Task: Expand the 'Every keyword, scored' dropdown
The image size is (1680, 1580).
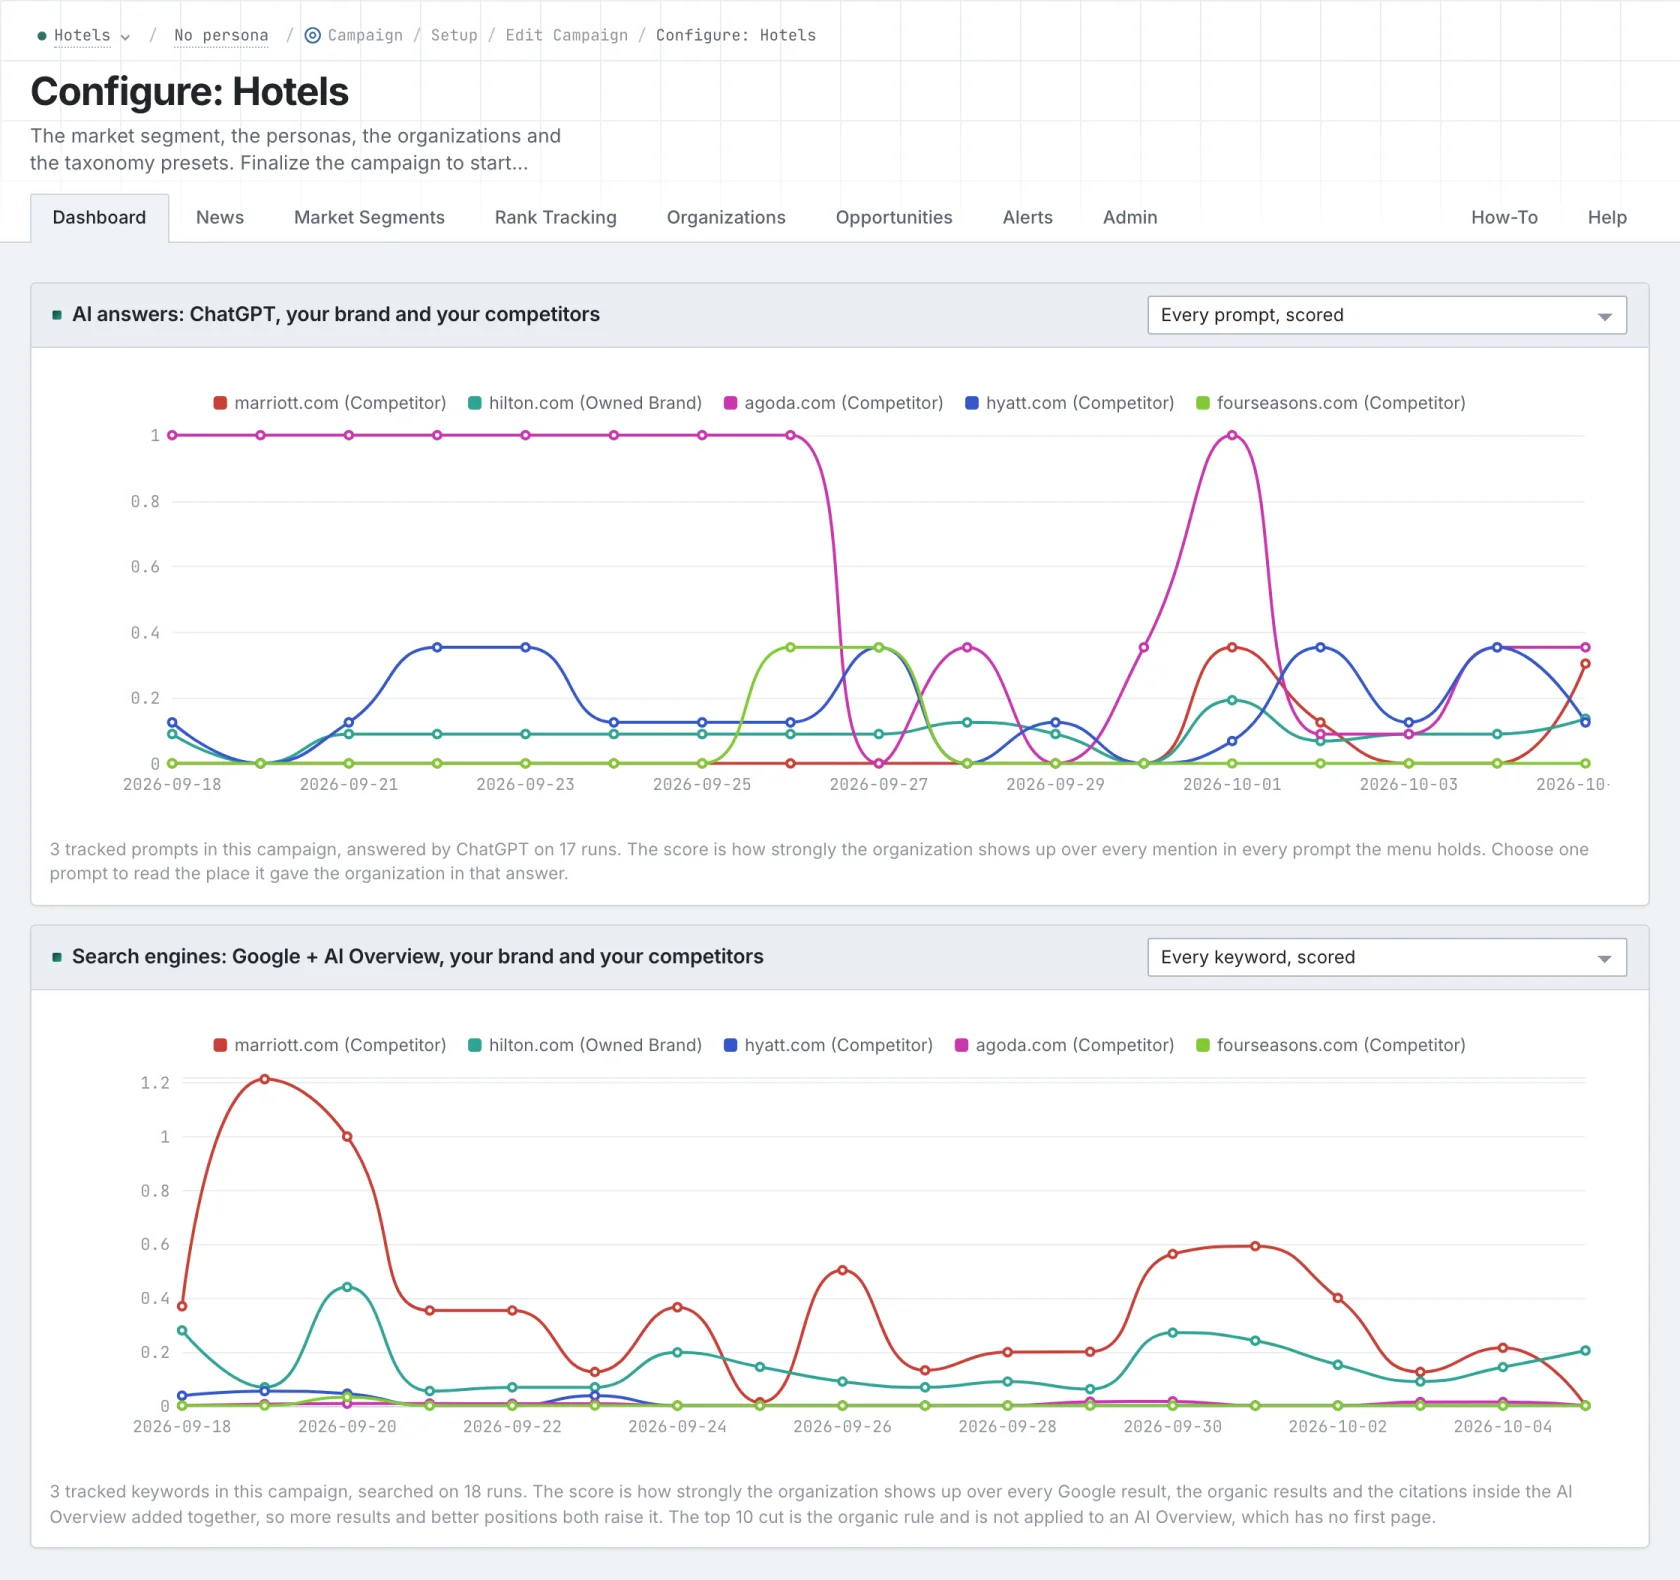Action: (1387, 957)
